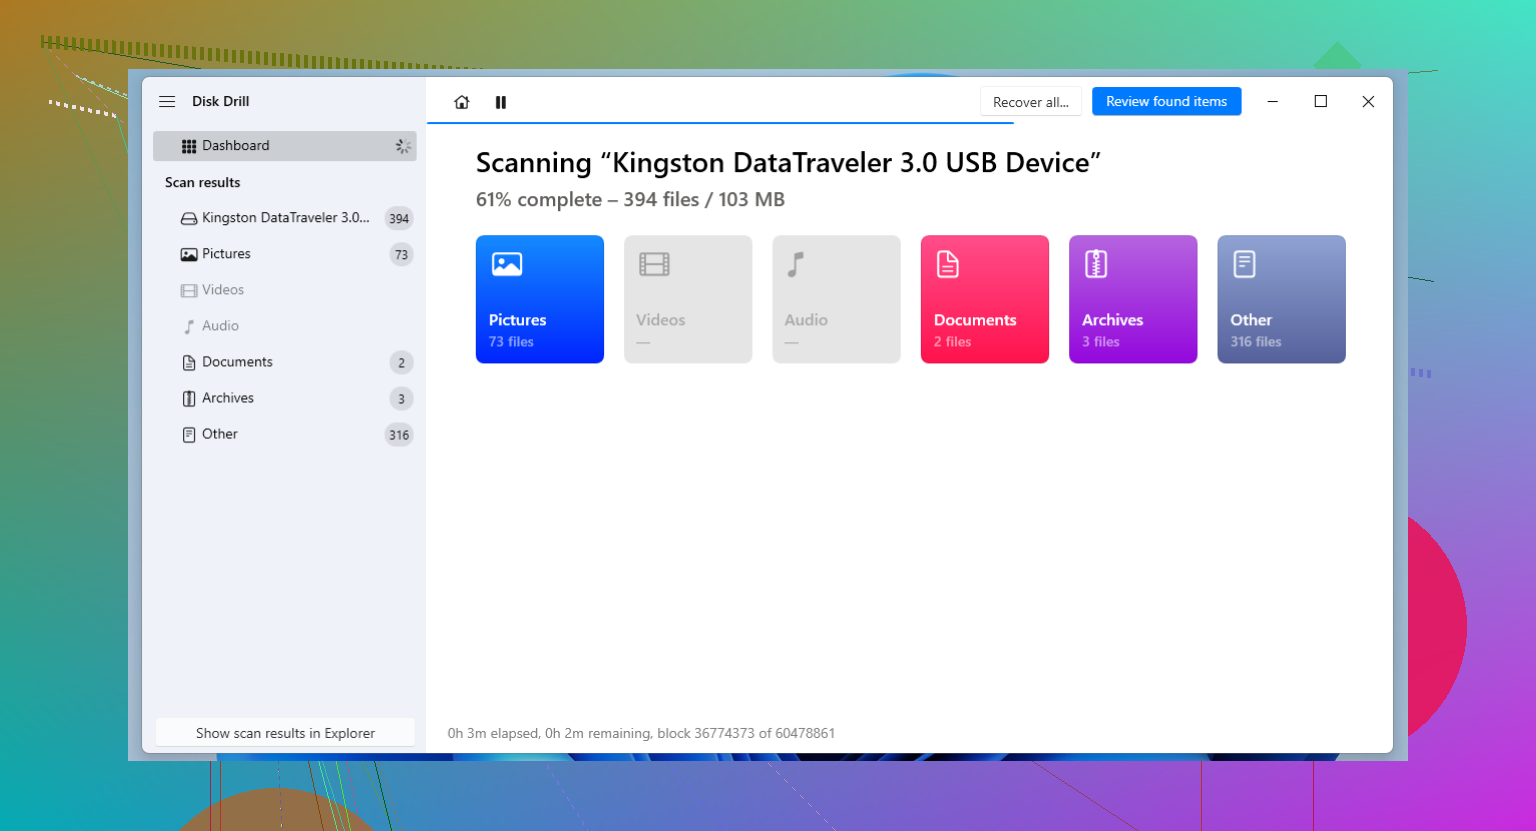Click the sidebar Other file icon
The height and width of the screenshot is (831, 1536).
(188, 434)
